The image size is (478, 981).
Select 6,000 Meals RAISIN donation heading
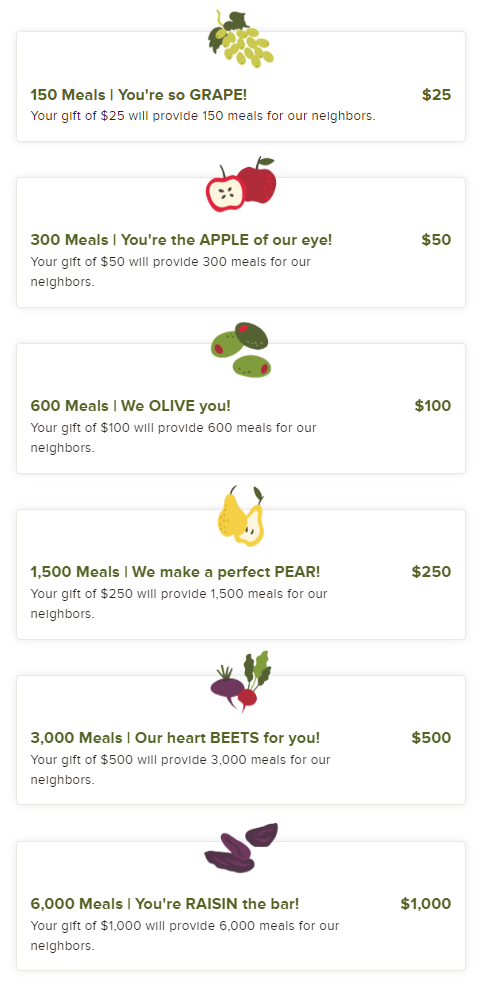[x=165, y=904]
